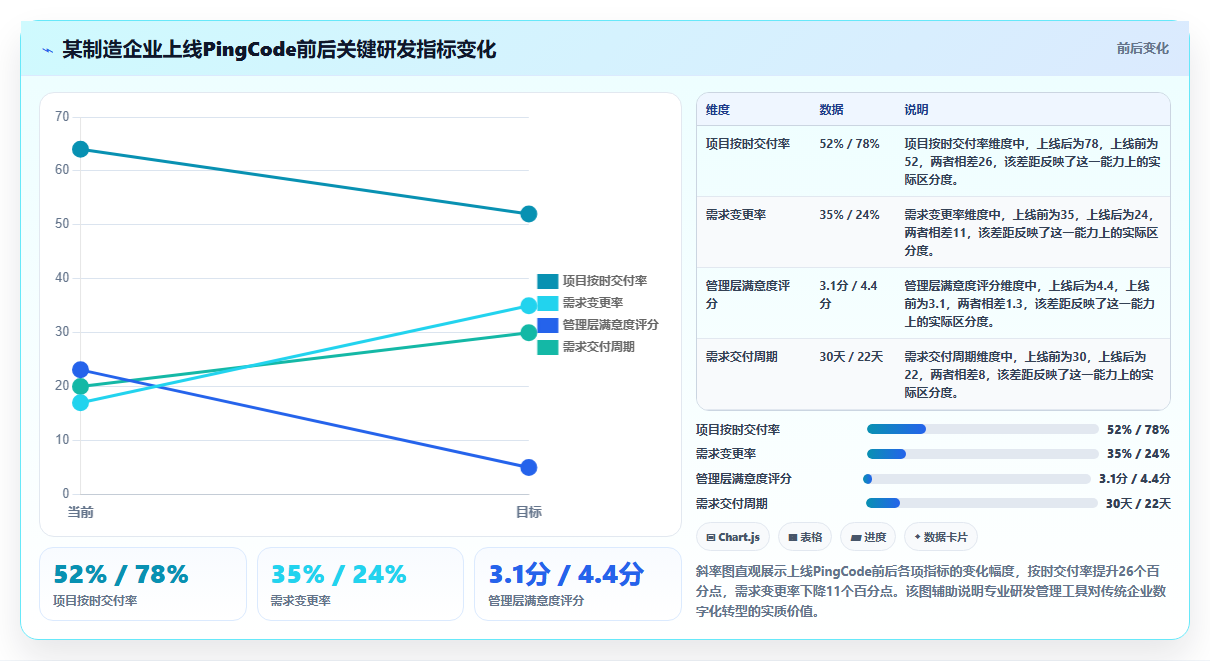Click the lightning icon beside the title
1210x661 pixels.
tap(47, 50)
